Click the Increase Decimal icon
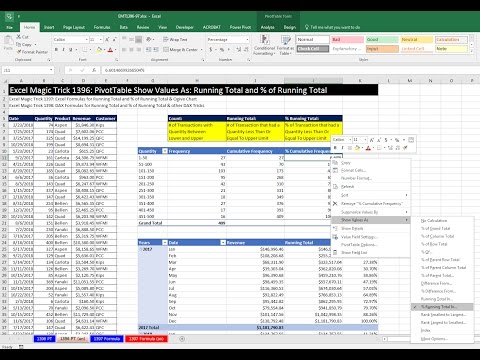 click(x=239, y=50)
